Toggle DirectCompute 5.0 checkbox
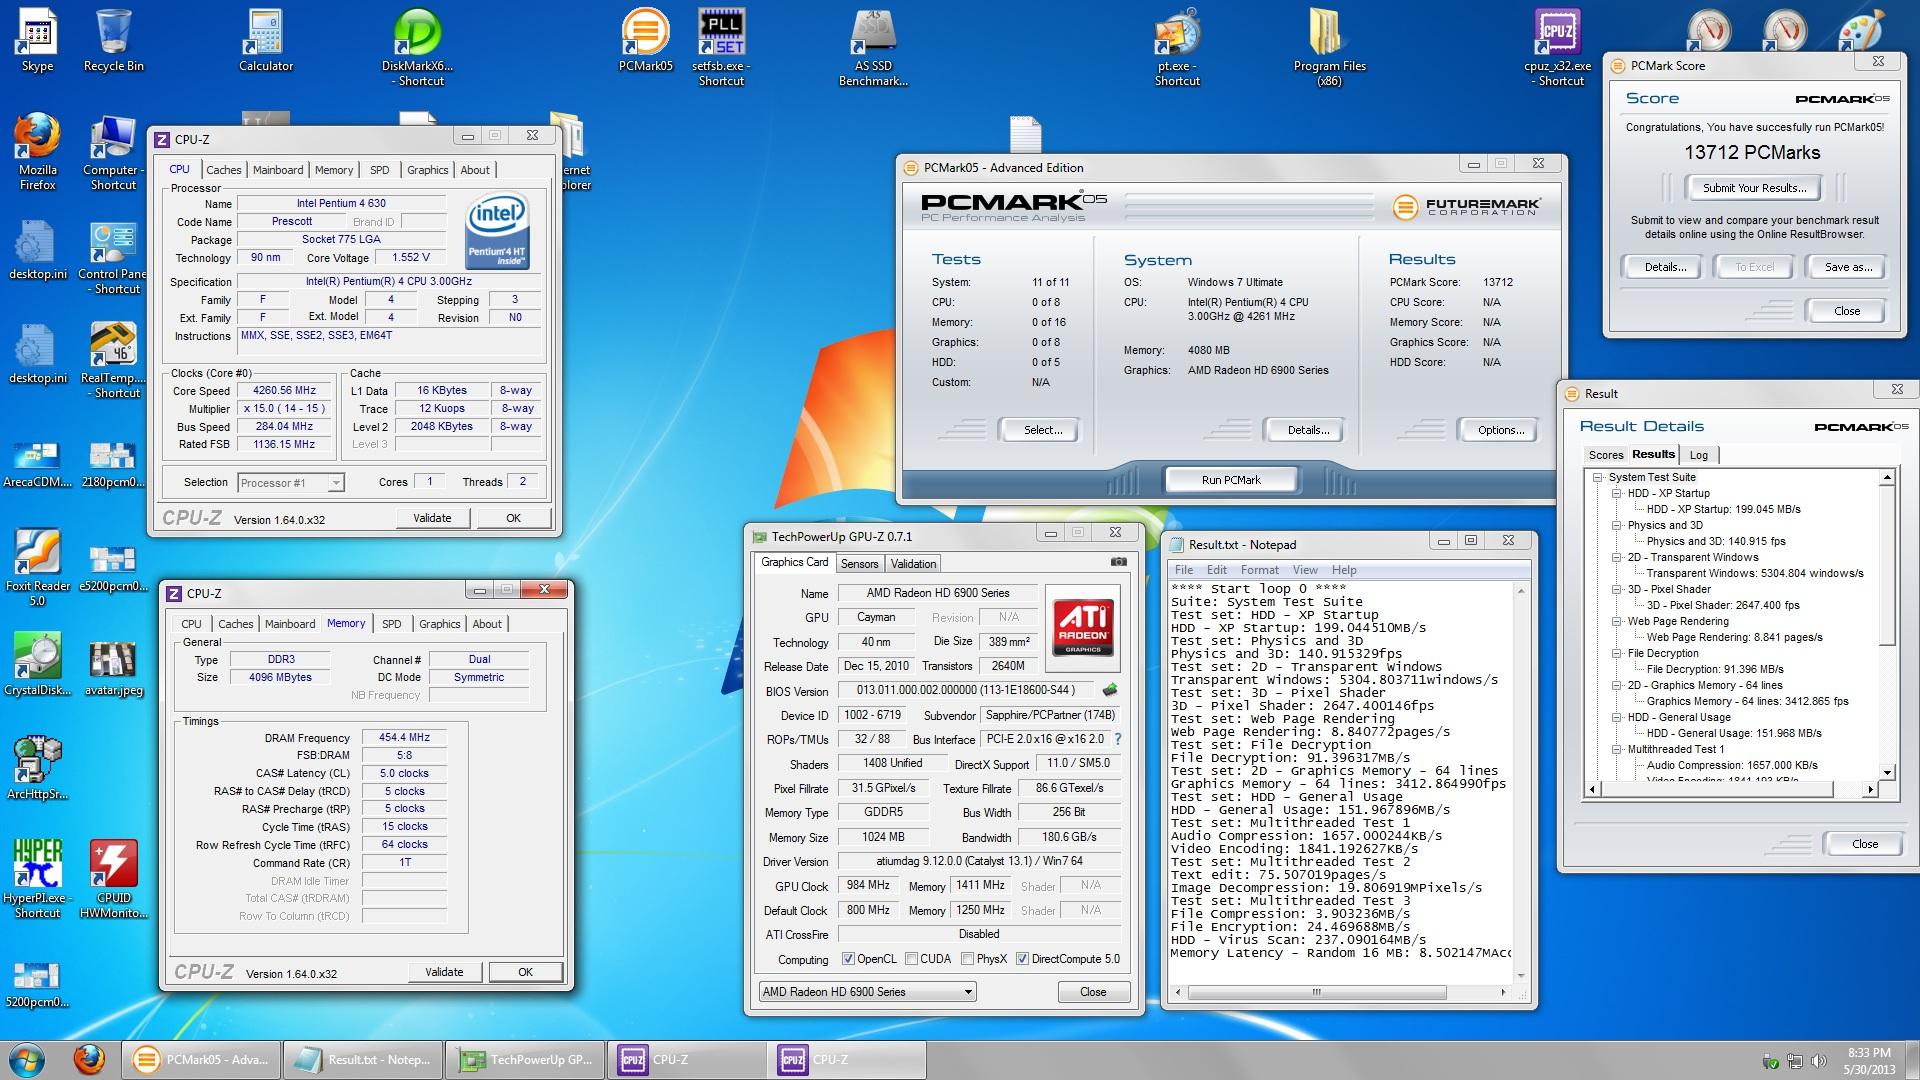Viewport: 1920px width, 1080px height. pyautogui.click(x=1022, y=959)
